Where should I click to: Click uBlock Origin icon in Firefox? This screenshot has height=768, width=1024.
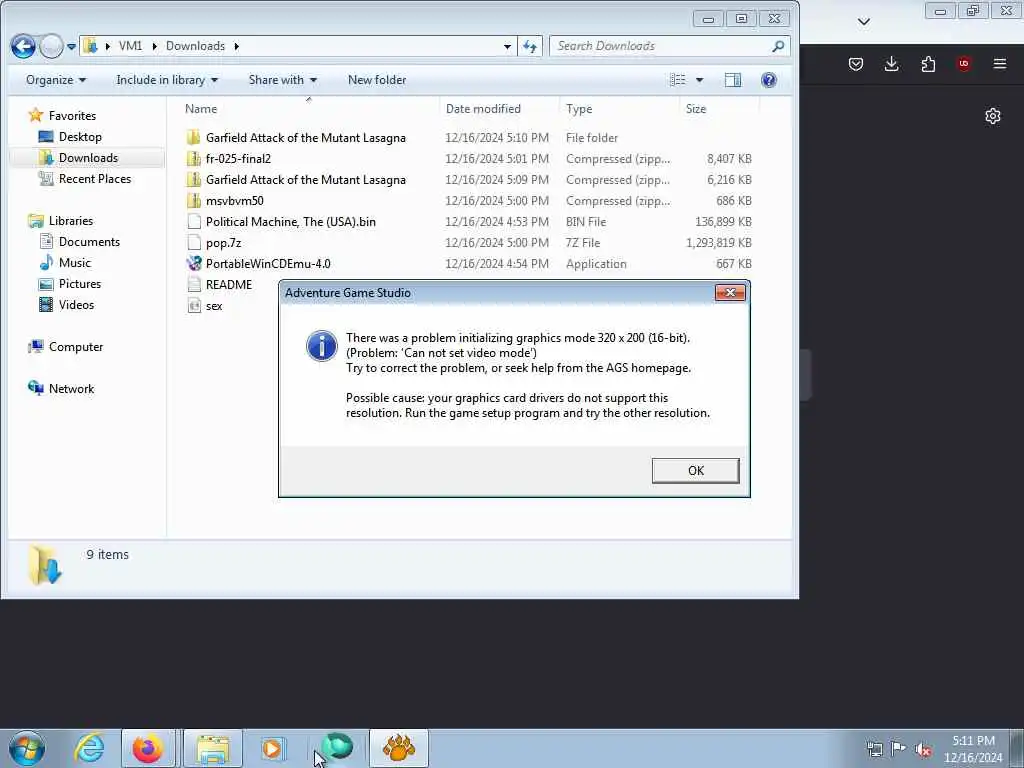point(964,64)
